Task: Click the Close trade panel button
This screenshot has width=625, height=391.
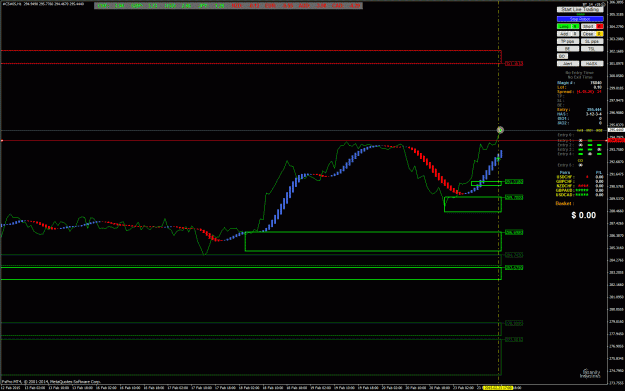Action: point(588,34)
